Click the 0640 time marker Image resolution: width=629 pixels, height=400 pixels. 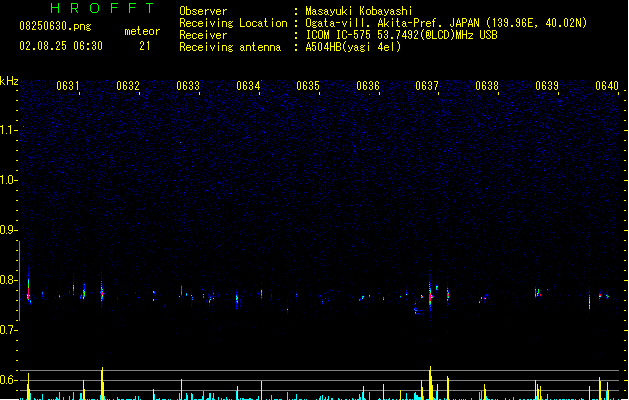(x=607, y=86)
